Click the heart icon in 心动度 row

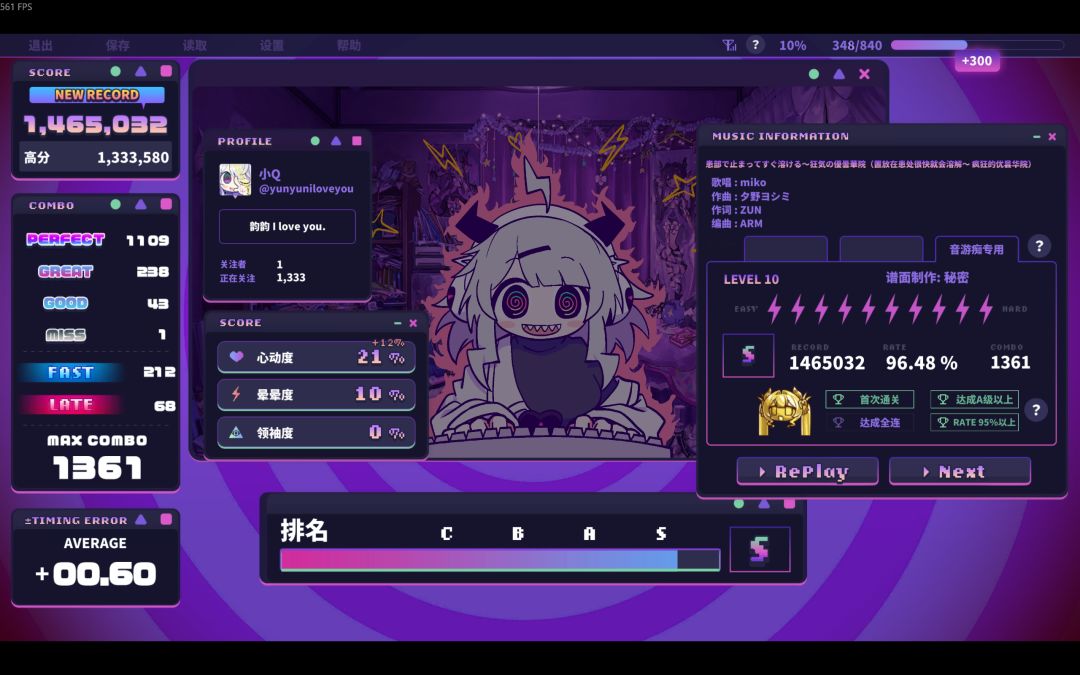pos(236,357)
